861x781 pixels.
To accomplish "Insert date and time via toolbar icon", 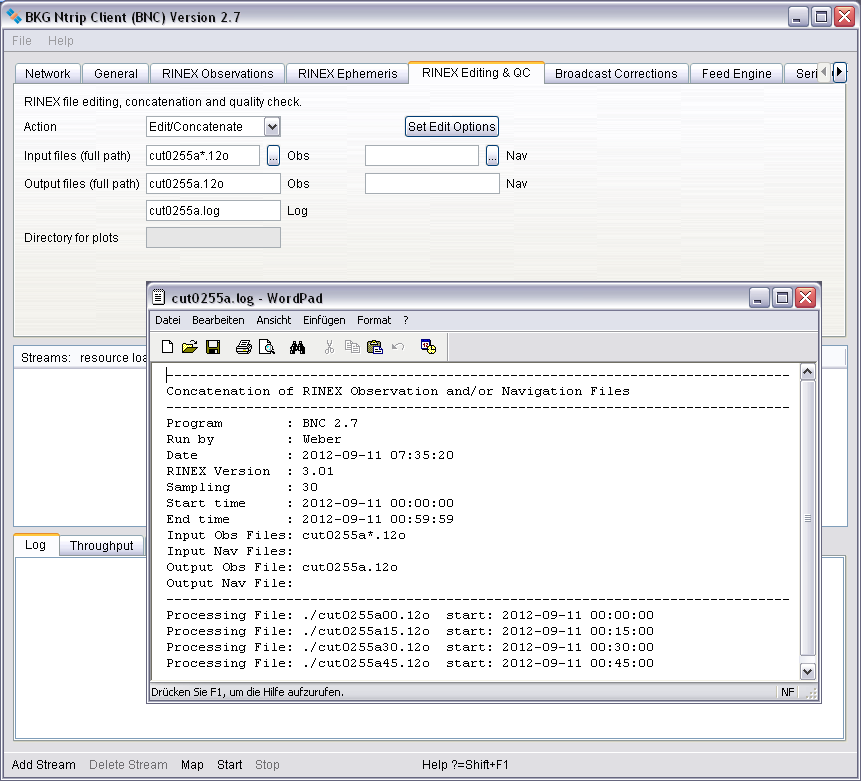I will pyautogui.click(x=428, y=347).
